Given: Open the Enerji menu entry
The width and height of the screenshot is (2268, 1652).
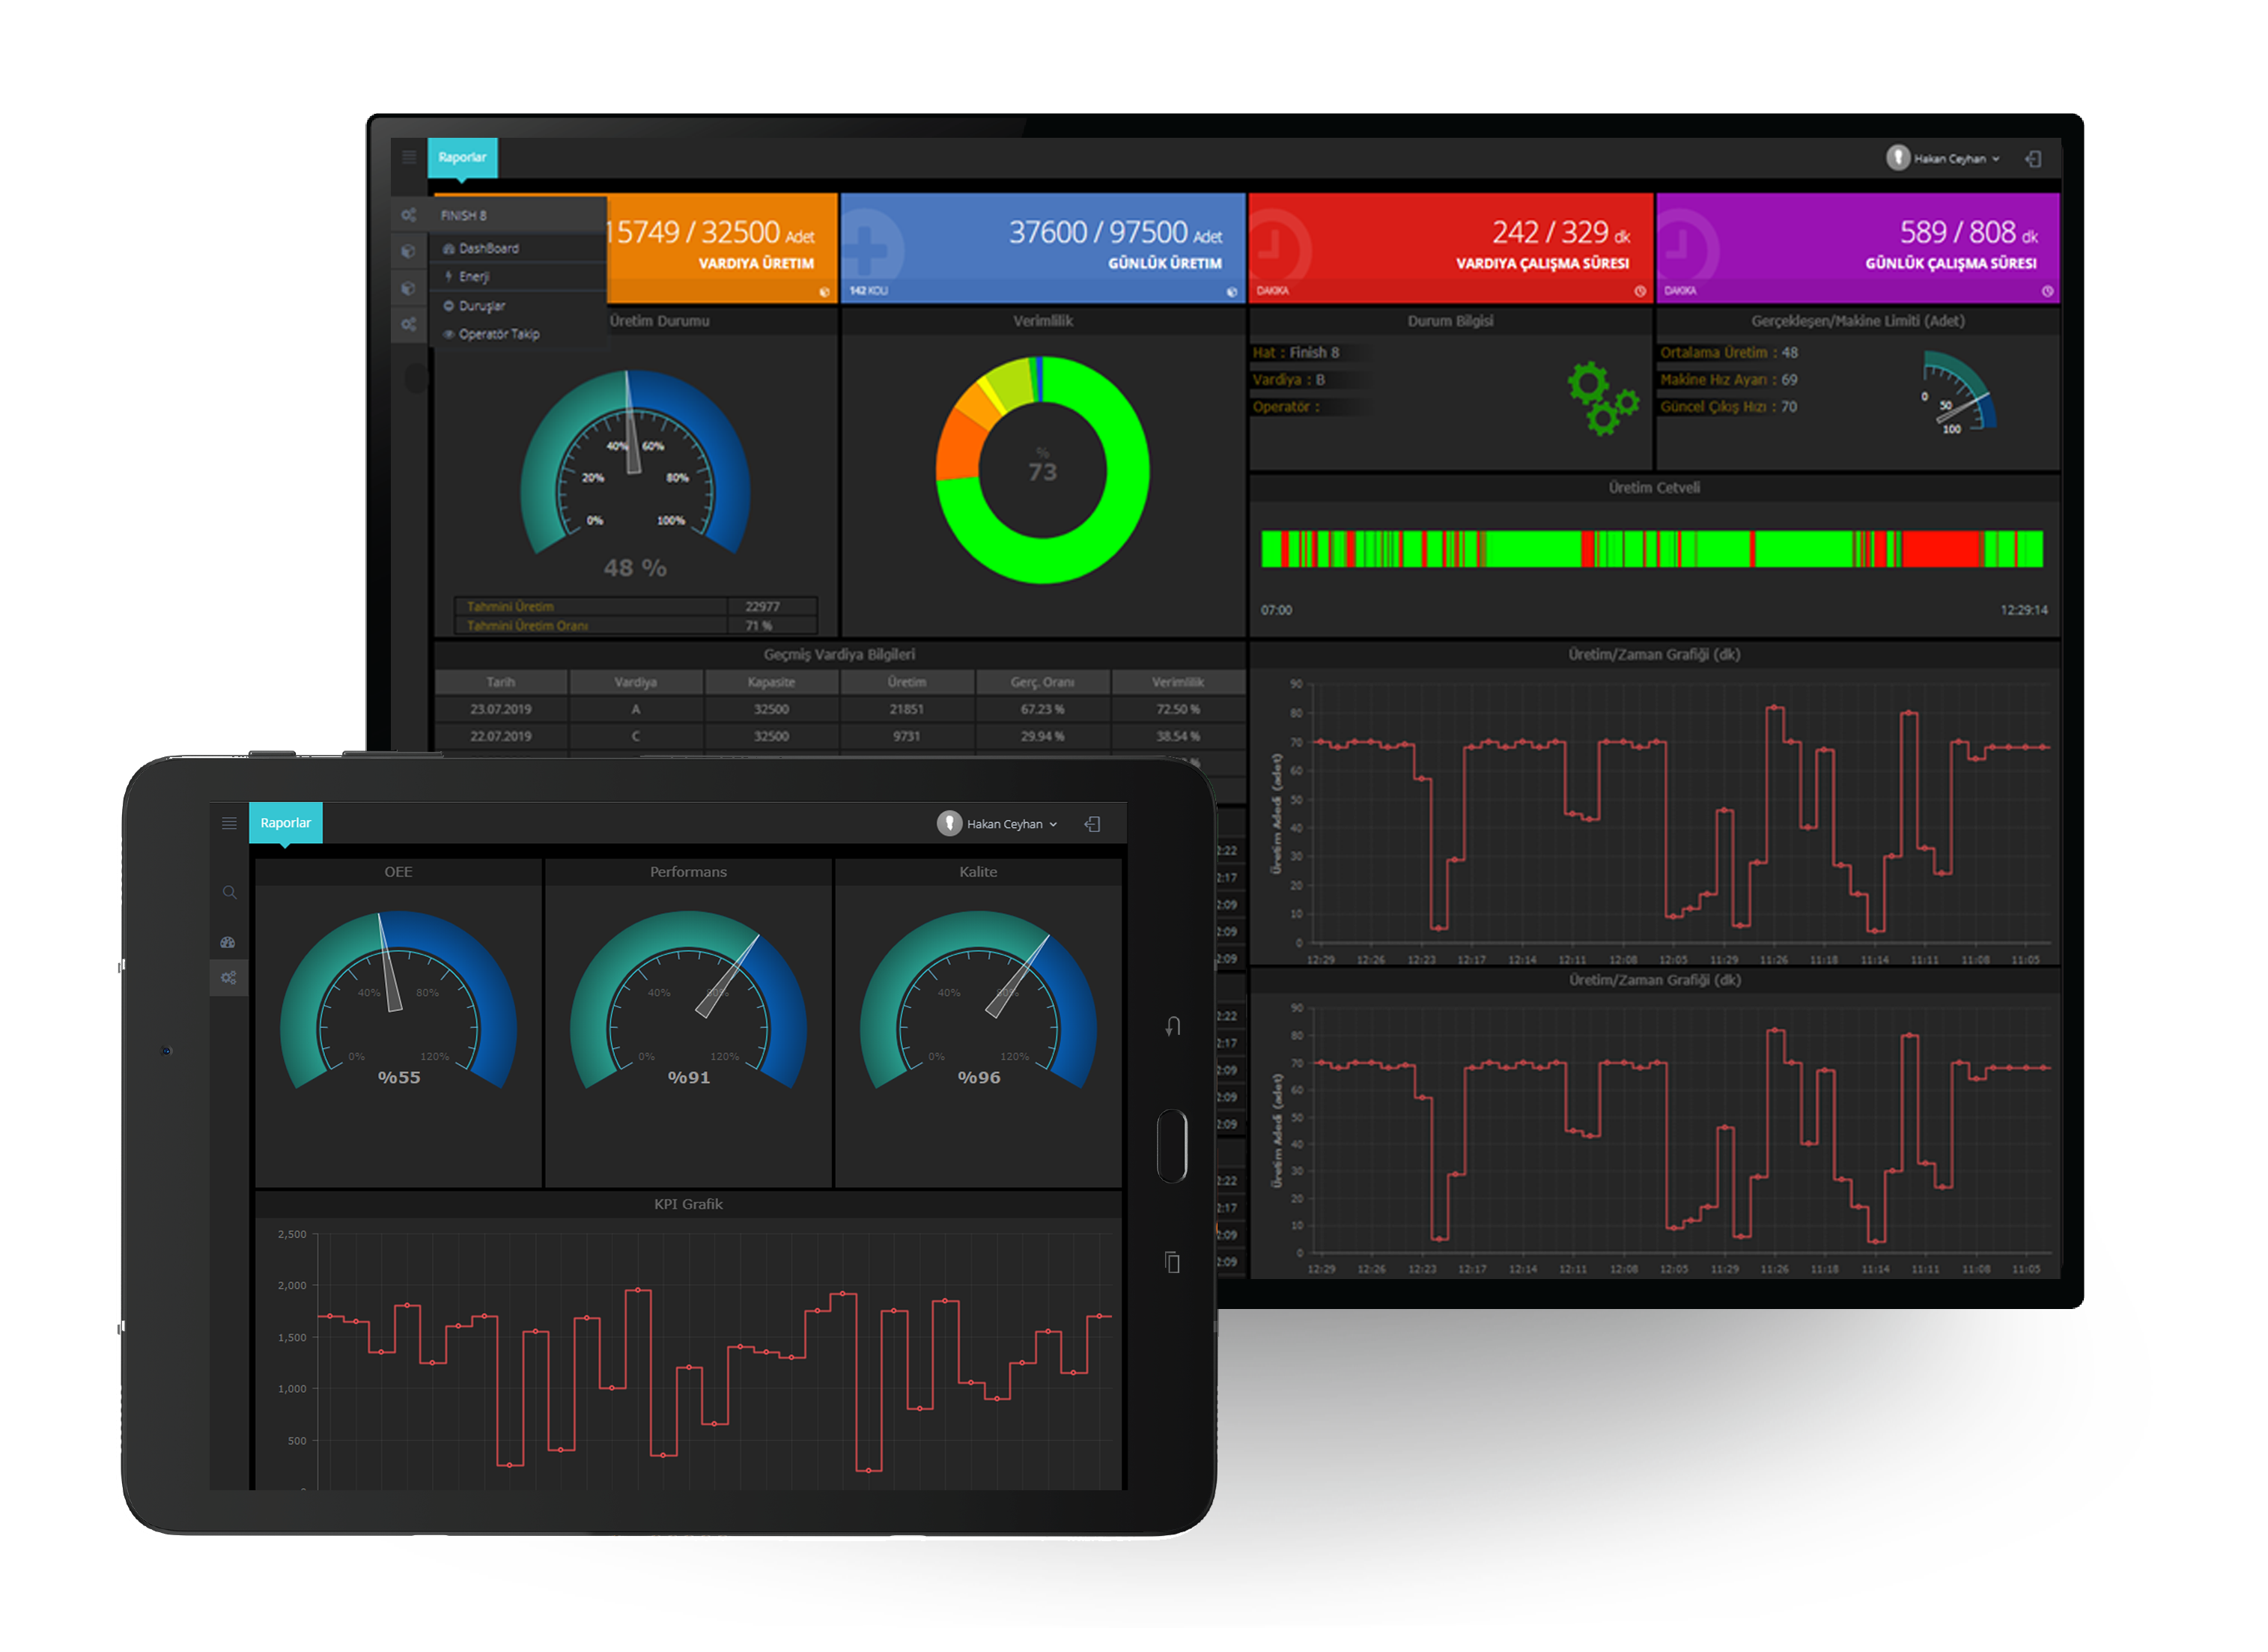Looking at the screenshot, I should click(474, 277).
